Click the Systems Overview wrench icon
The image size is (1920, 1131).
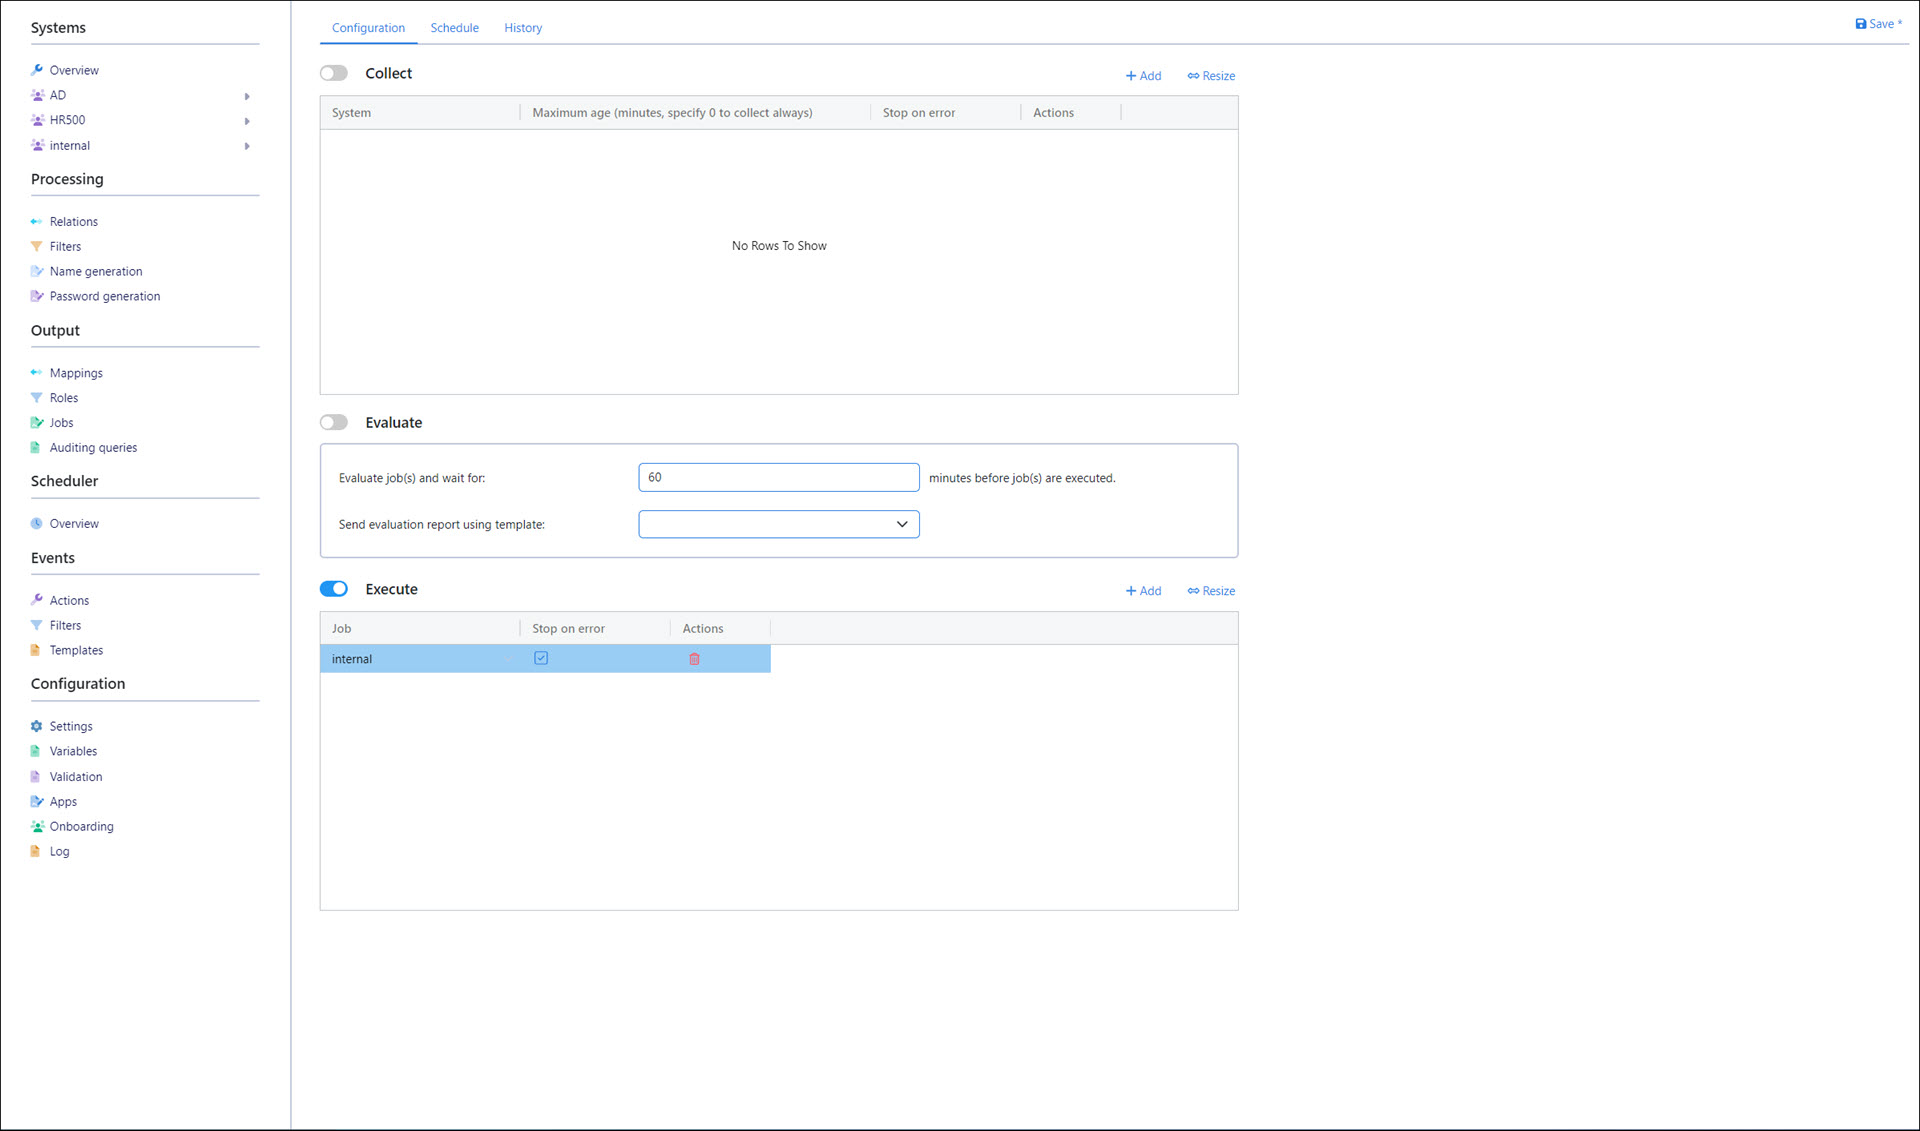pyautogui.click(x=37, y=70)
